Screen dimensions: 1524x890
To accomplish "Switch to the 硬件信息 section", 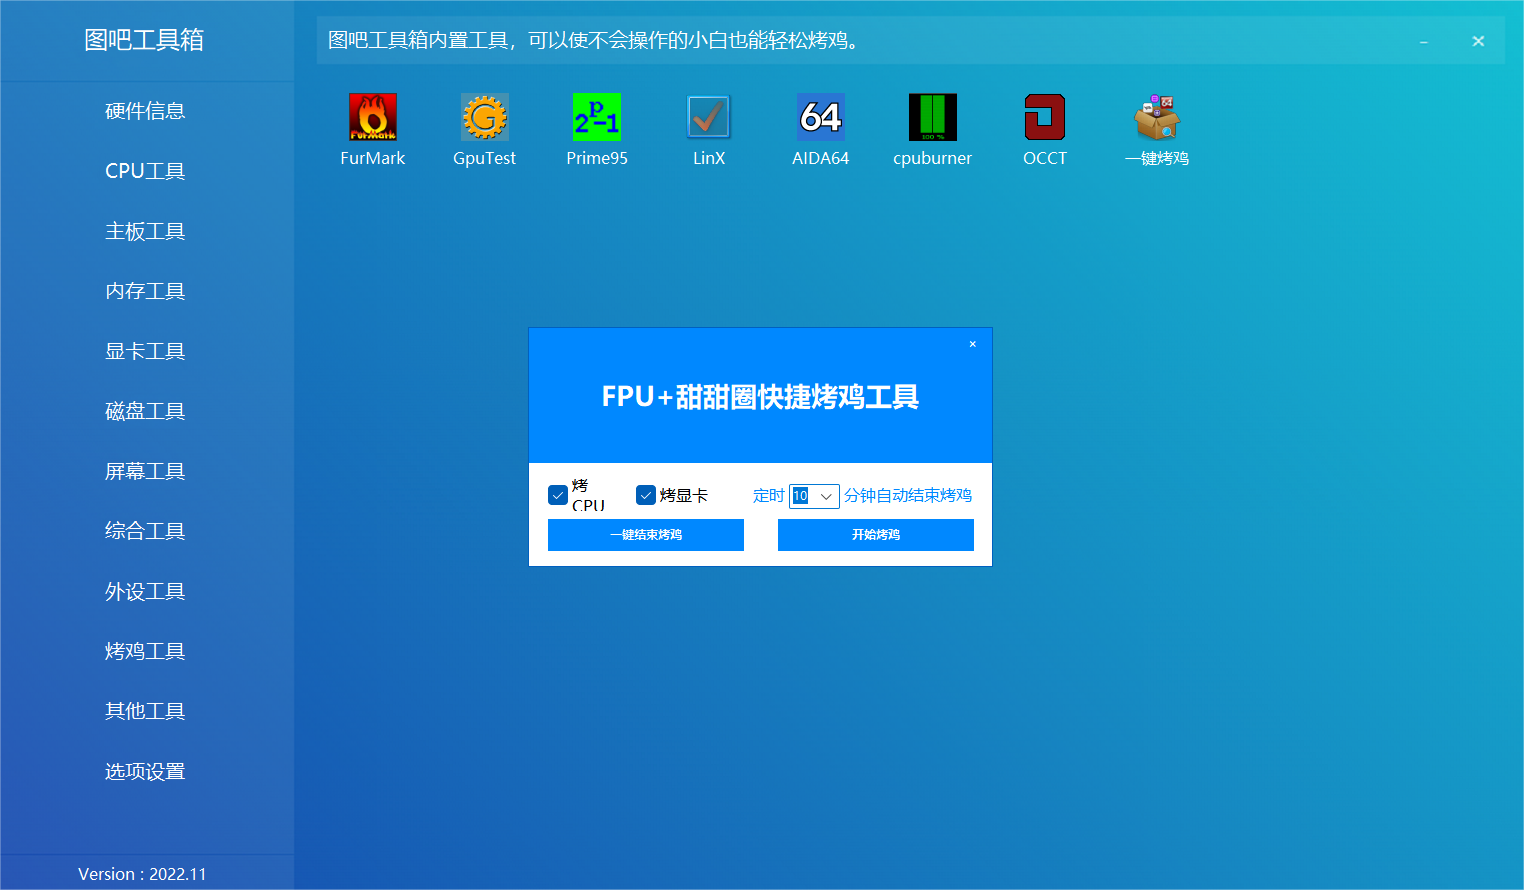I will pyautogui.click(x=145, y=111).
